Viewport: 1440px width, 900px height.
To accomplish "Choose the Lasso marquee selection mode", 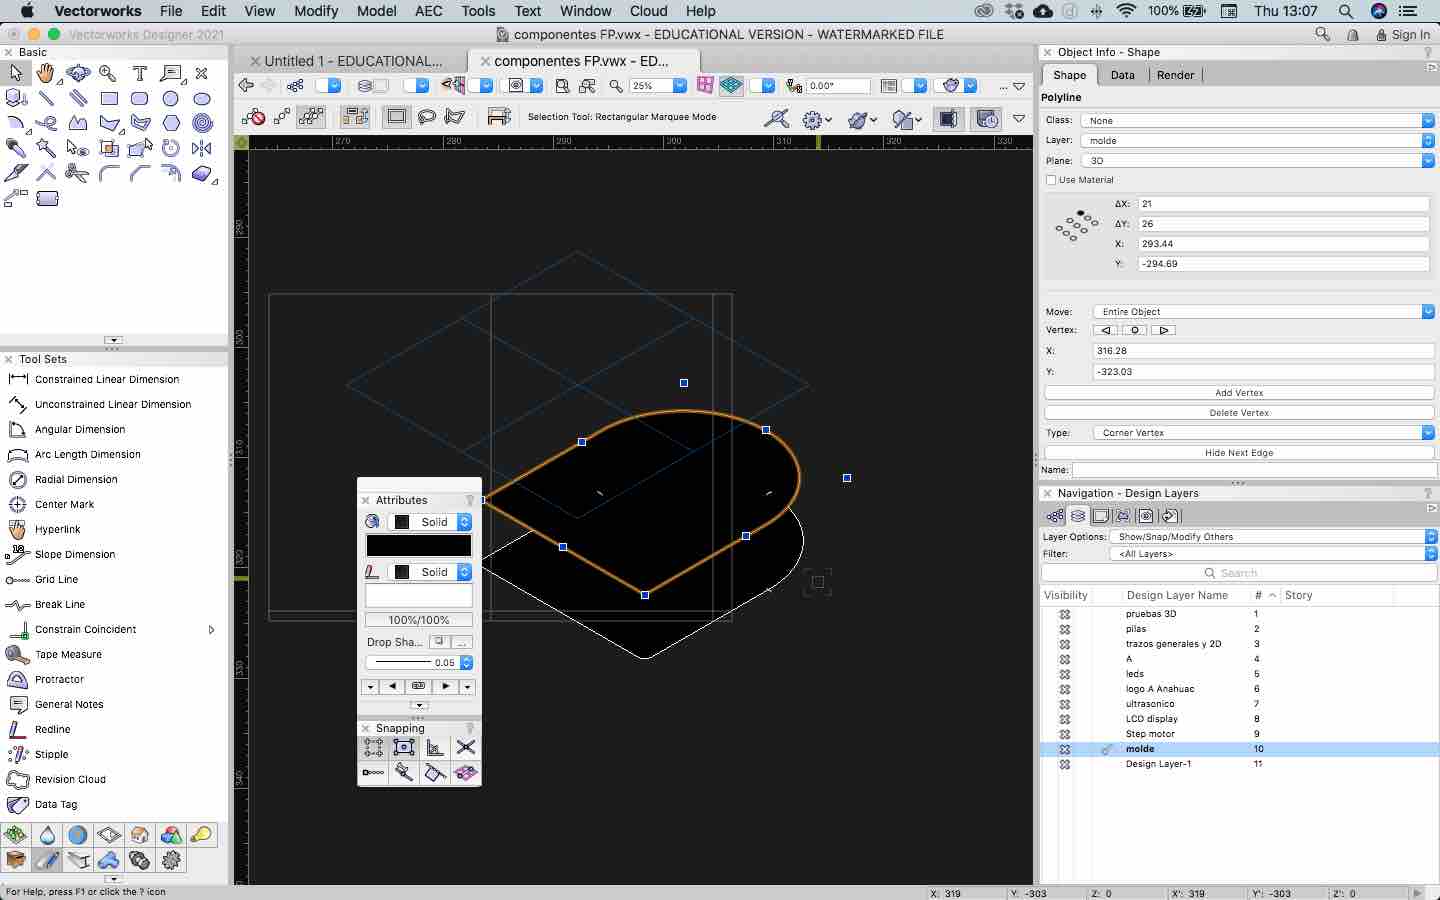I will coord(427,117).
